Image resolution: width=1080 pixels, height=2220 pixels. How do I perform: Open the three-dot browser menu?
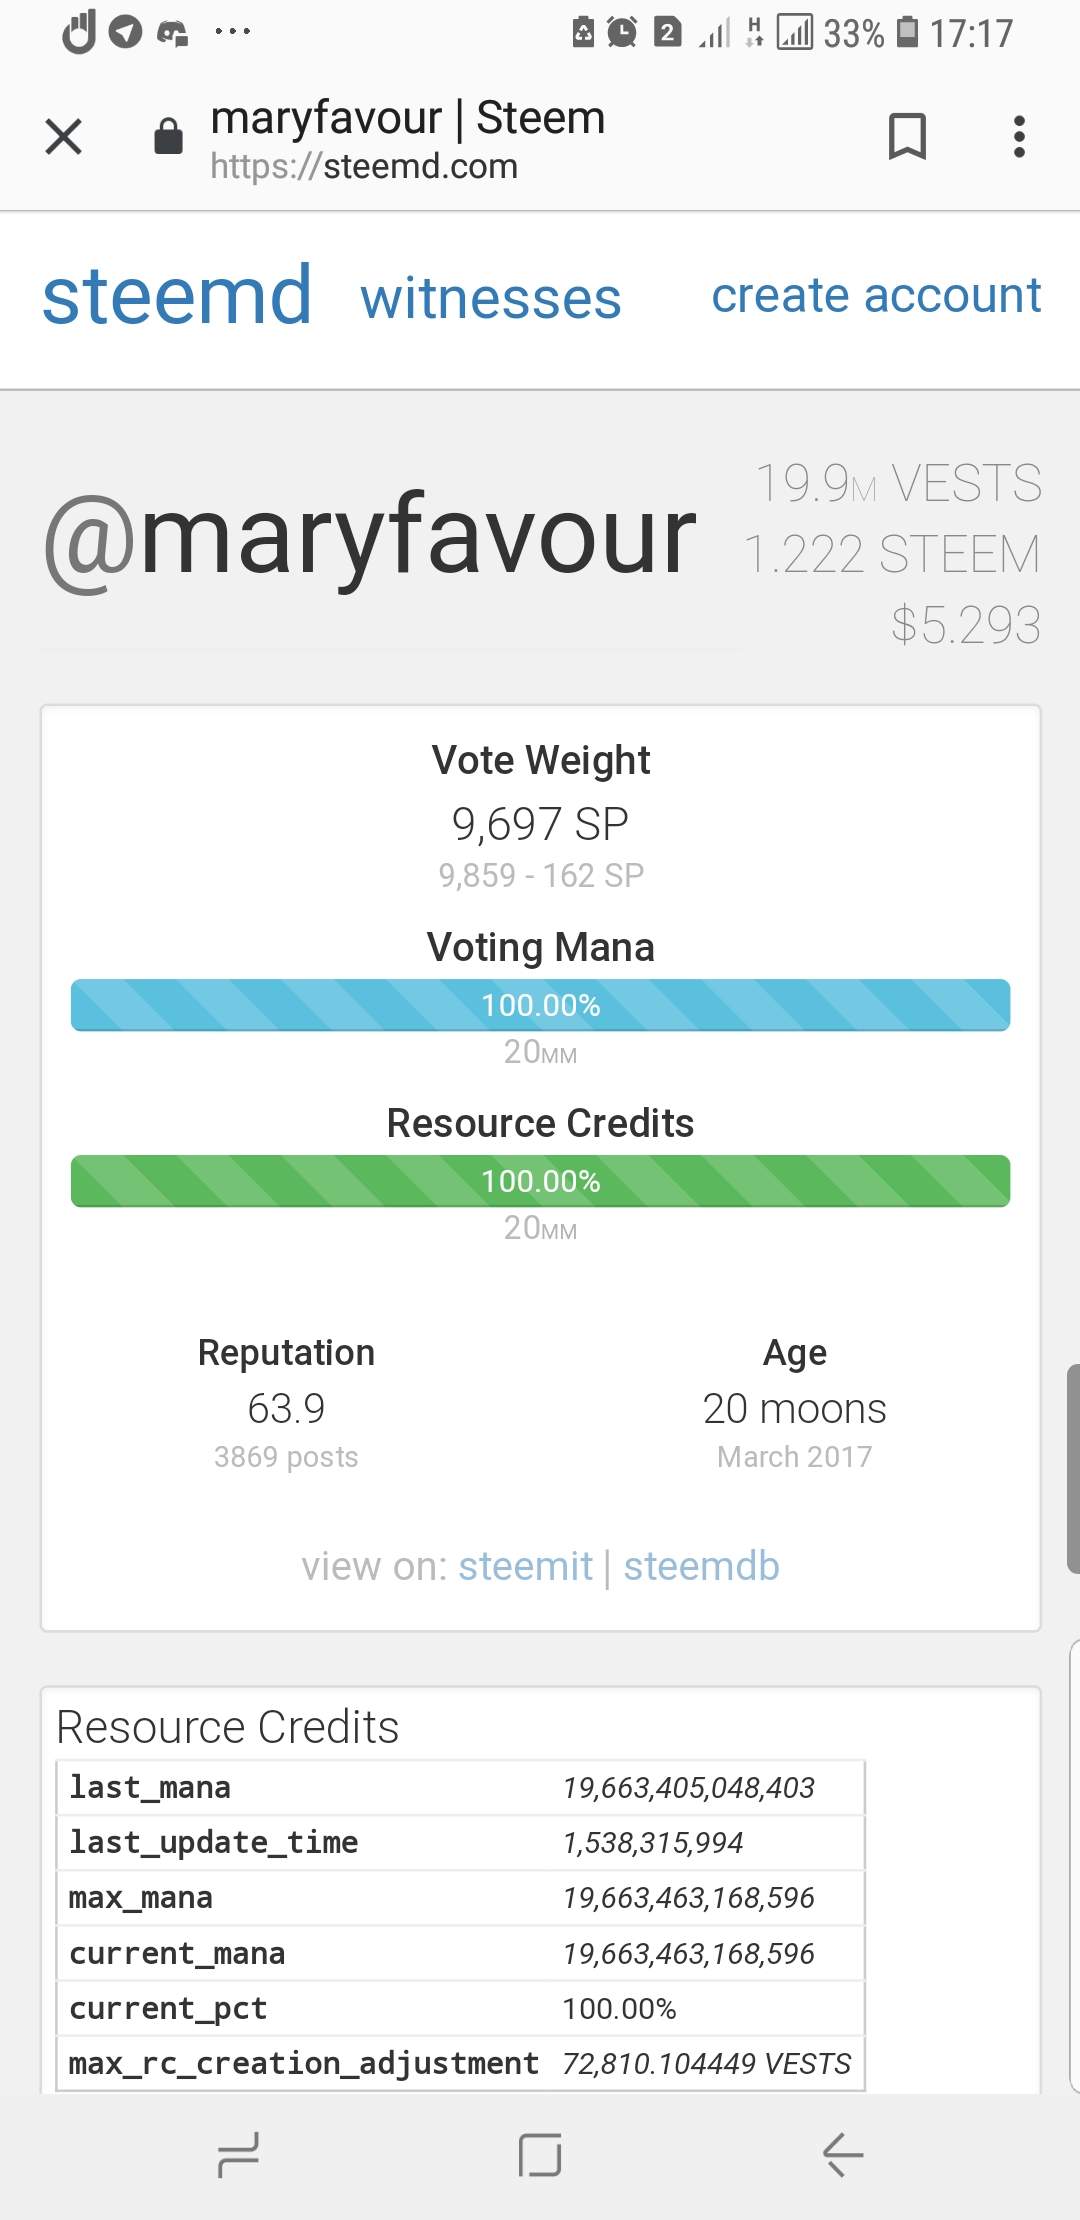pyautogui.click(x=1019, y=137)
